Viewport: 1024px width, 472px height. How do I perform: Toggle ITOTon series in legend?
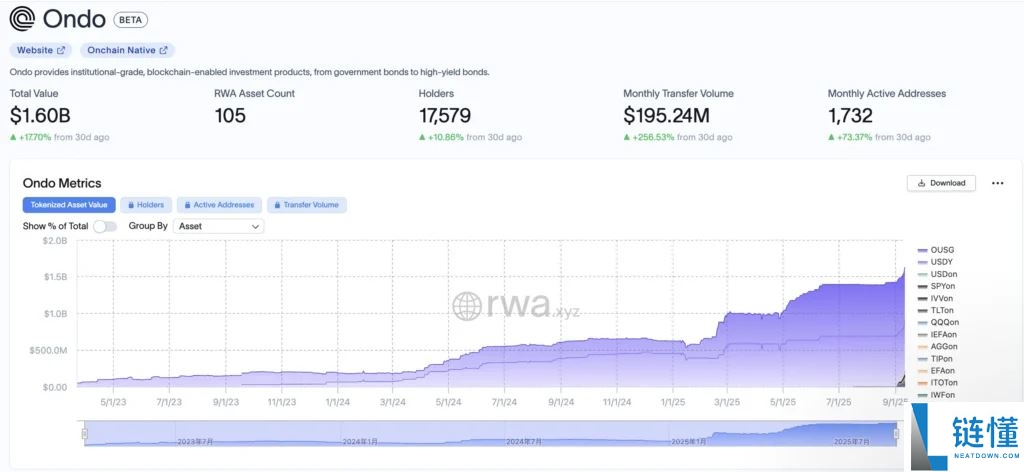pyautogui.click(x=937, y=383)
